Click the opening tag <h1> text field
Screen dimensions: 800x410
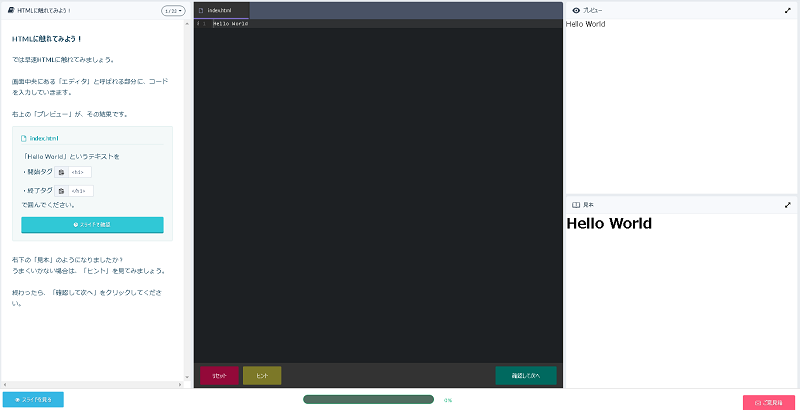(79, 172)
